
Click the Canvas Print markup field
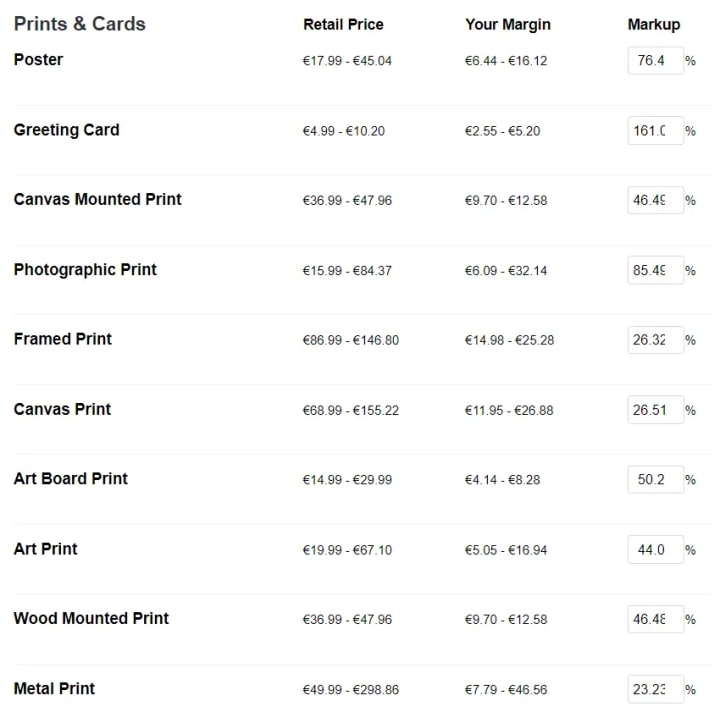655,410
